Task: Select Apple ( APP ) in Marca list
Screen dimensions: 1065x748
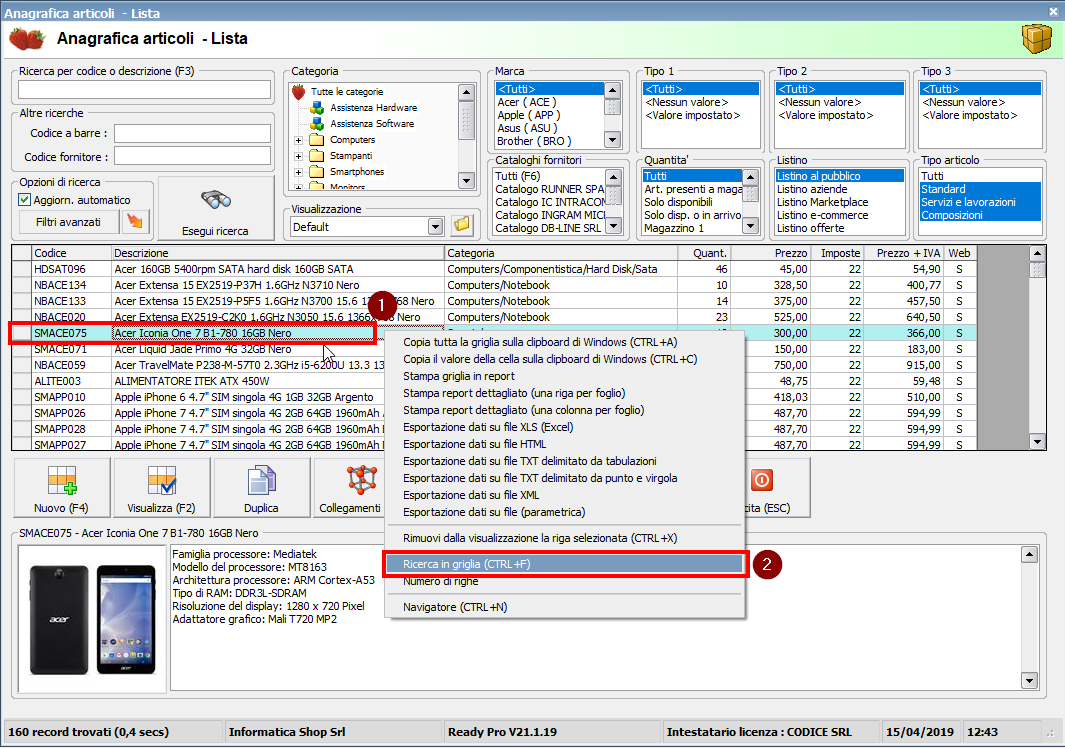Action: tap(528, 115)
